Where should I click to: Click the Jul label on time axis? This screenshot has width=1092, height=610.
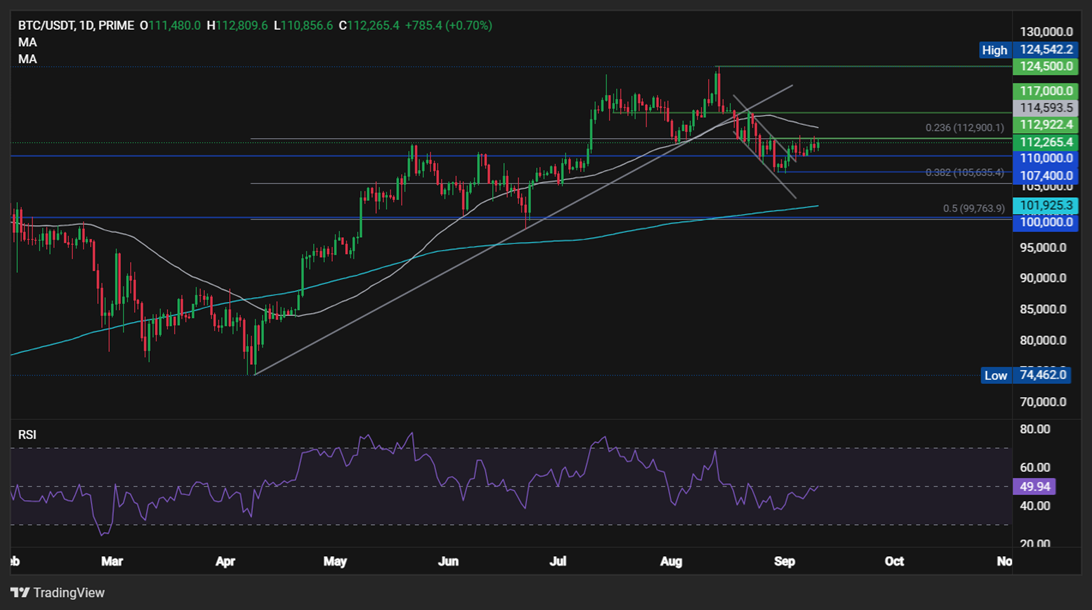pos(558,561)
